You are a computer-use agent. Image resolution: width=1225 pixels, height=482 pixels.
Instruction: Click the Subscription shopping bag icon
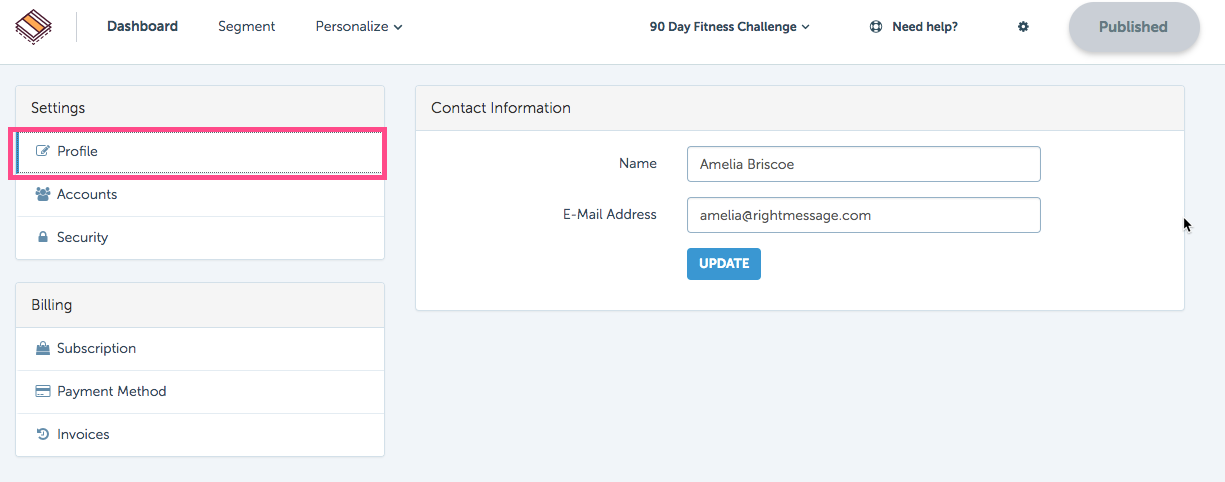(43, 348)
